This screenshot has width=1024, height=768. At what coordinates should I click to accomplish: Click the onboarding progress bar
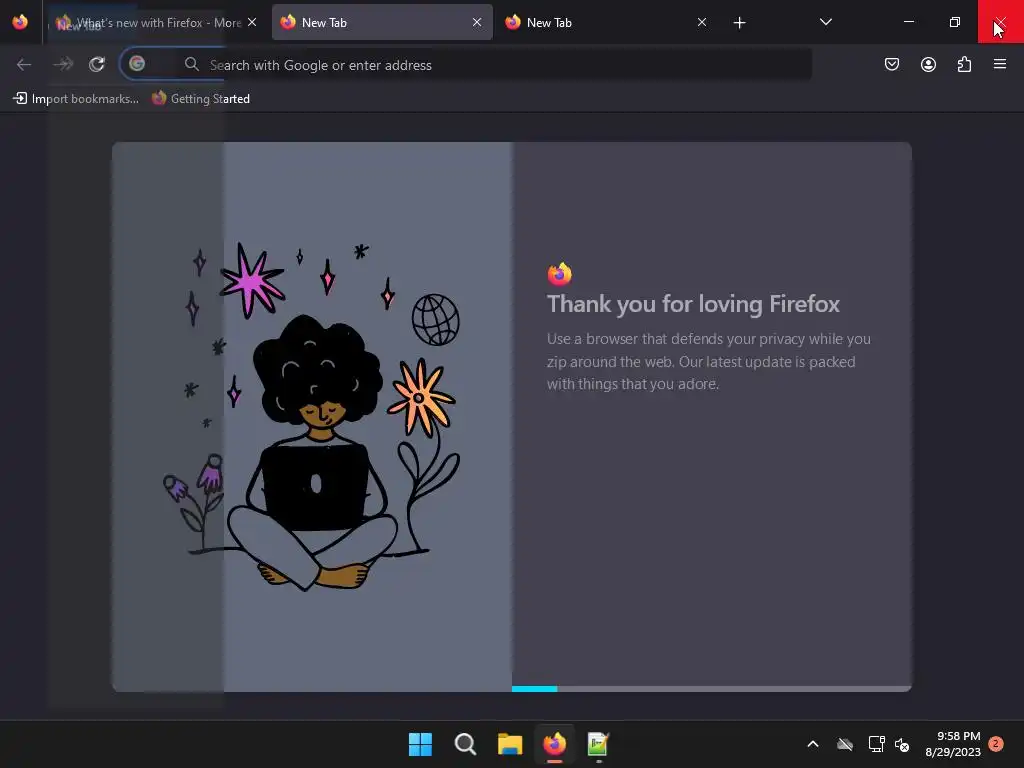[x=711, y=688]
